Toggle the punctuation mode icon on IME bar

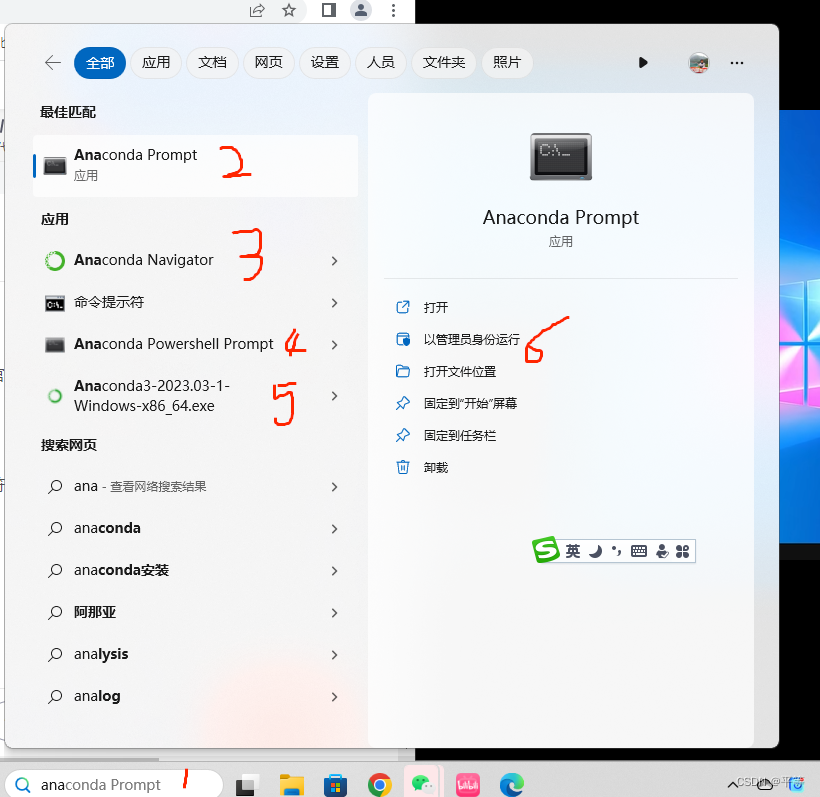(x=617, y=551)
